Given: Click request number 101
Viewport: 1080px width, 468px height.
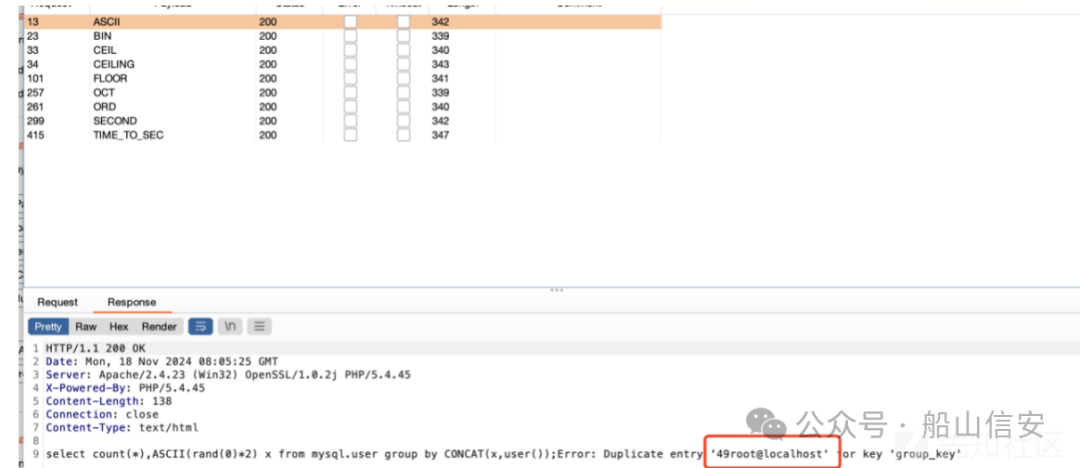Looking at the screenshot, I should click(x=35, y=79).
